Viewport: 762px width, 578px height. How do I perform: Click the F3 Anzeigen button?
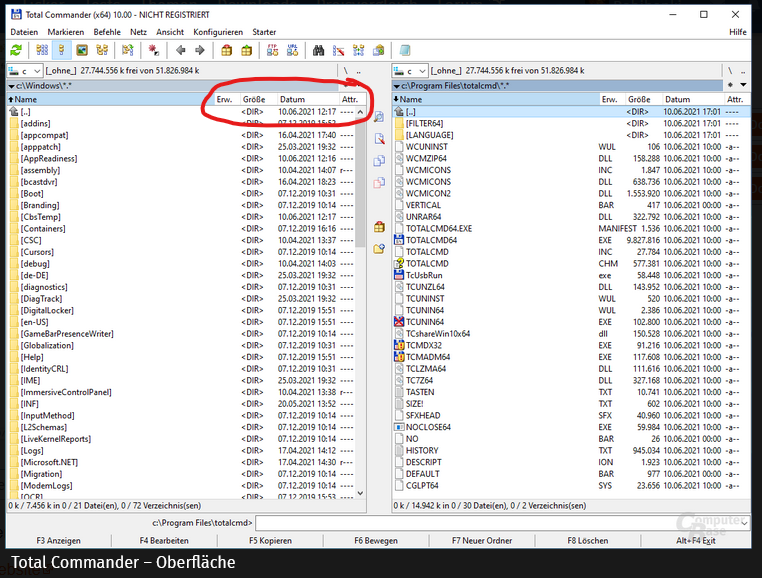58,541
